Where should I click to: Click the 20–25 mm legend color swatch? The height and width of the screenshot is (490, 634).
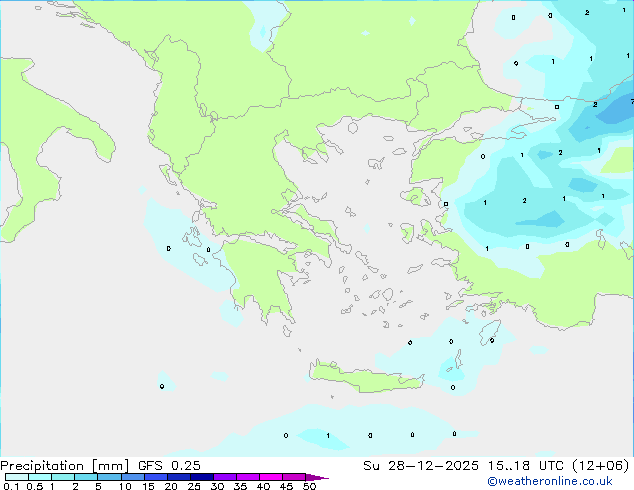tap(179, 477)
